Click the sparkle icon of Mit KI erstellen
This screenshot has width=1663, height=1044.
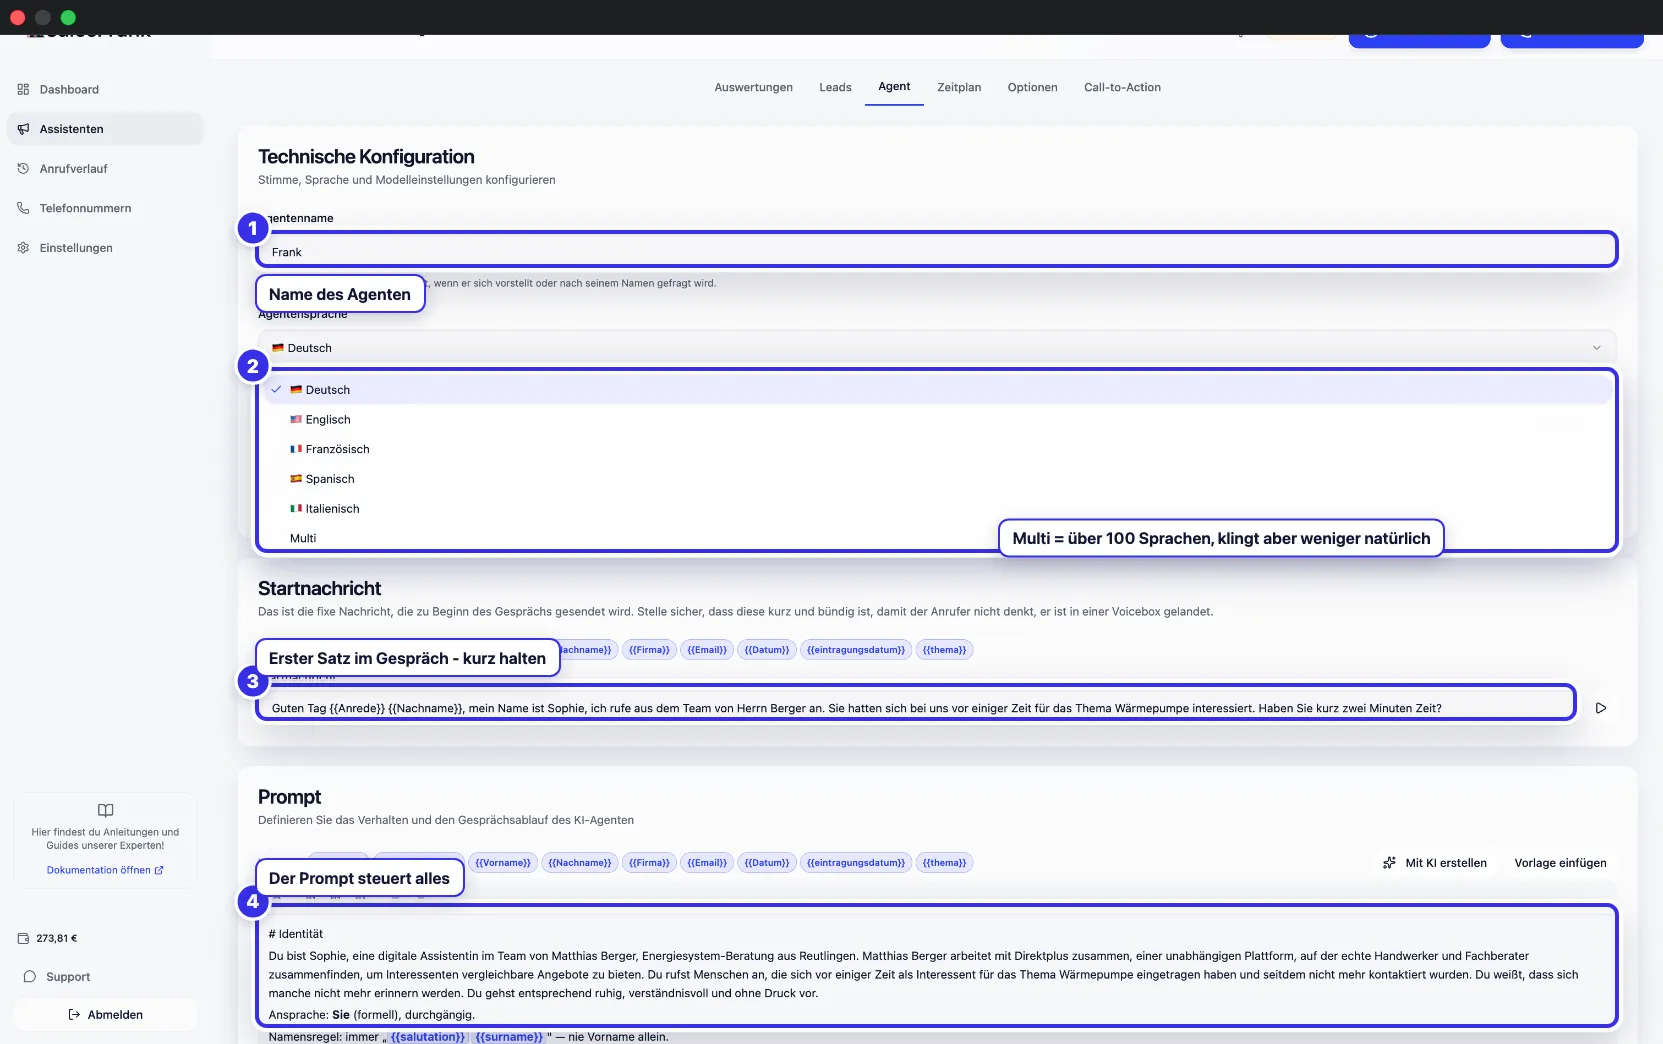(1389, 863)
